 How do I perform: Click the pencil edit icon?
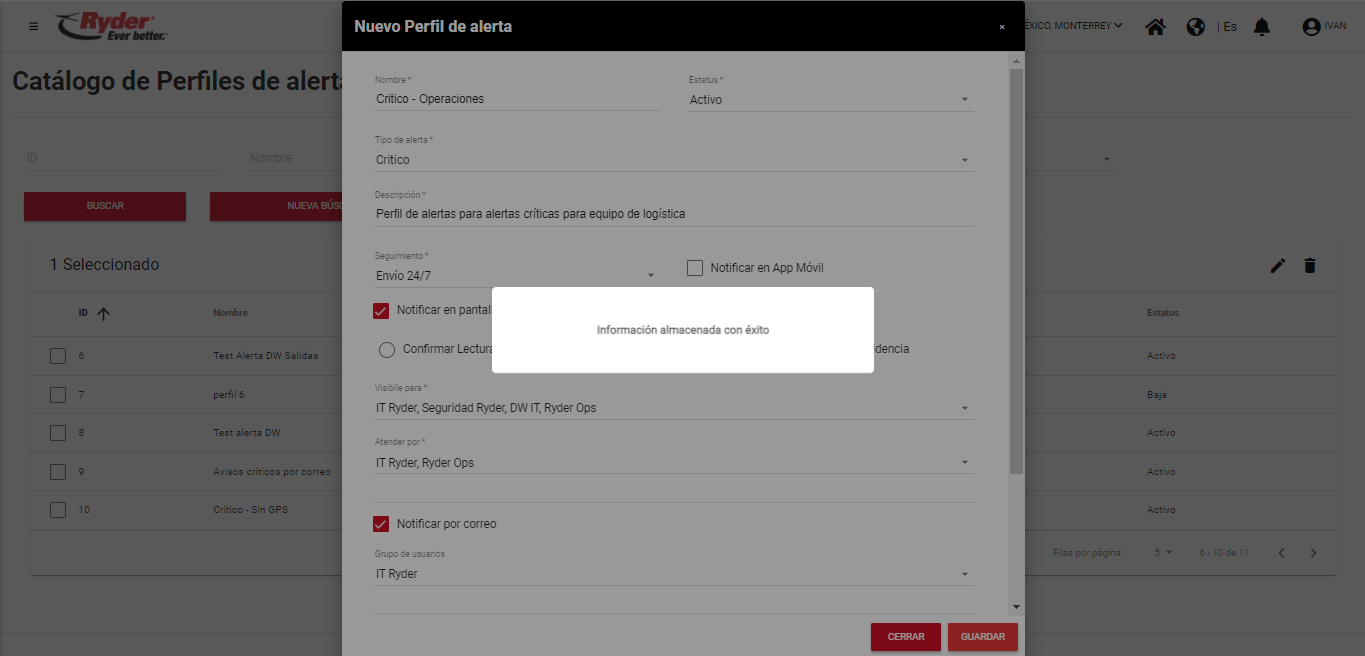coord(1277,265)
